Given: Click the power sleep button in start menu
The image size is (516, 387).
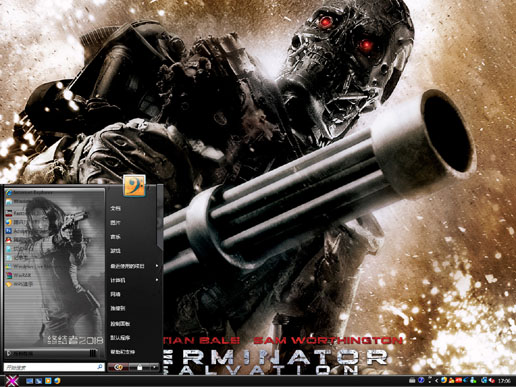Looking at the screenshot, I should (x=118, y=367).
